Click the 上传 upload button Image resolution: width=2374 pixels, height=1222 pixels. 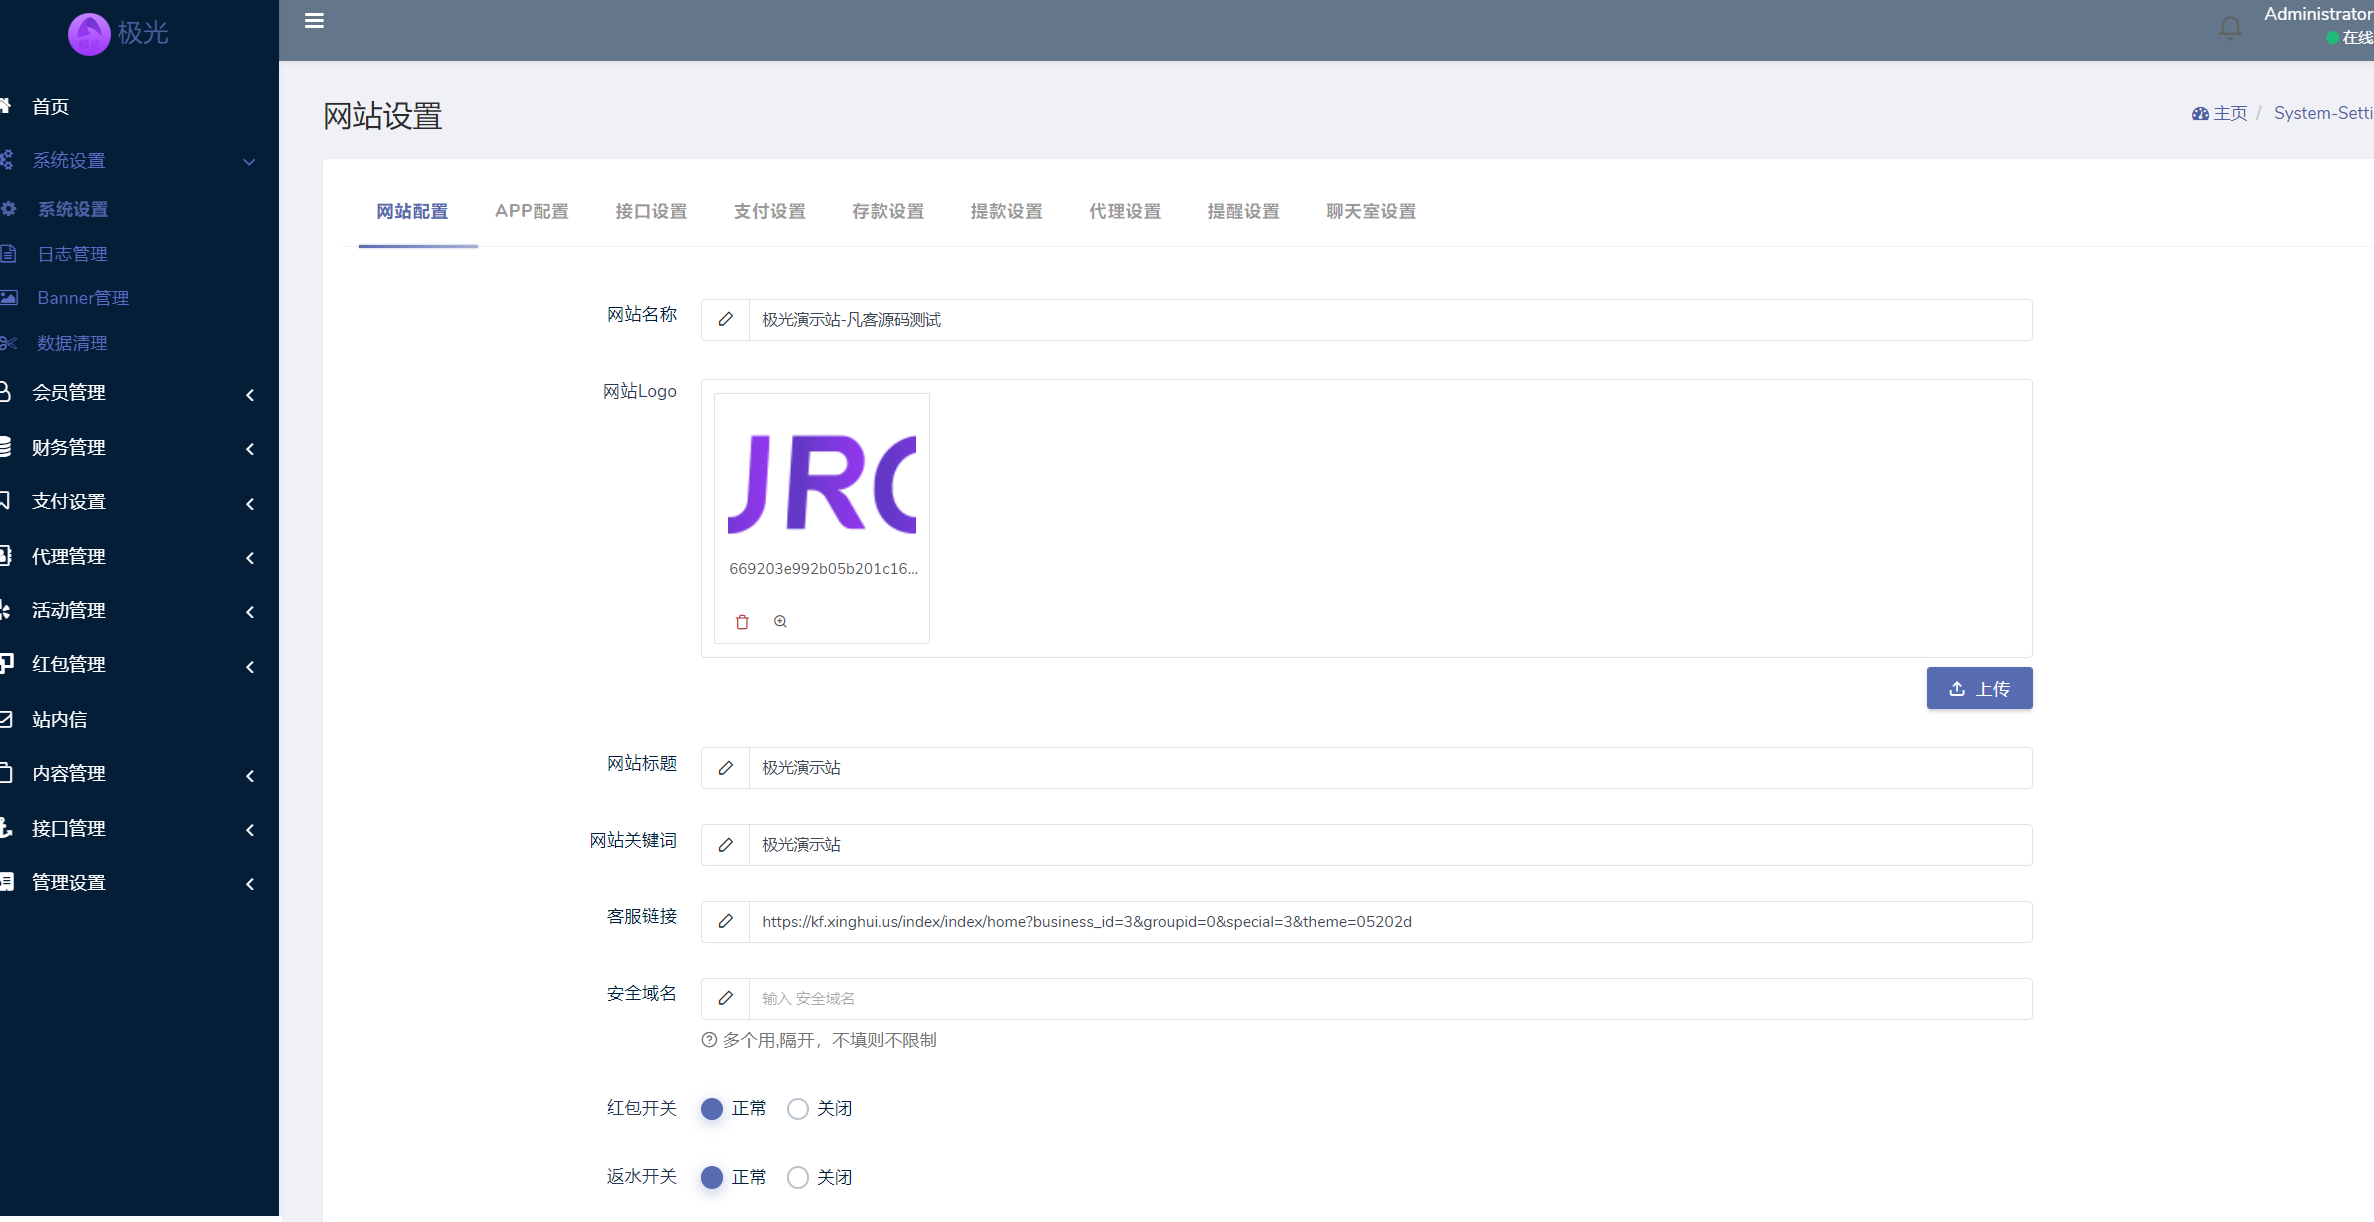tap(1979, 688)
